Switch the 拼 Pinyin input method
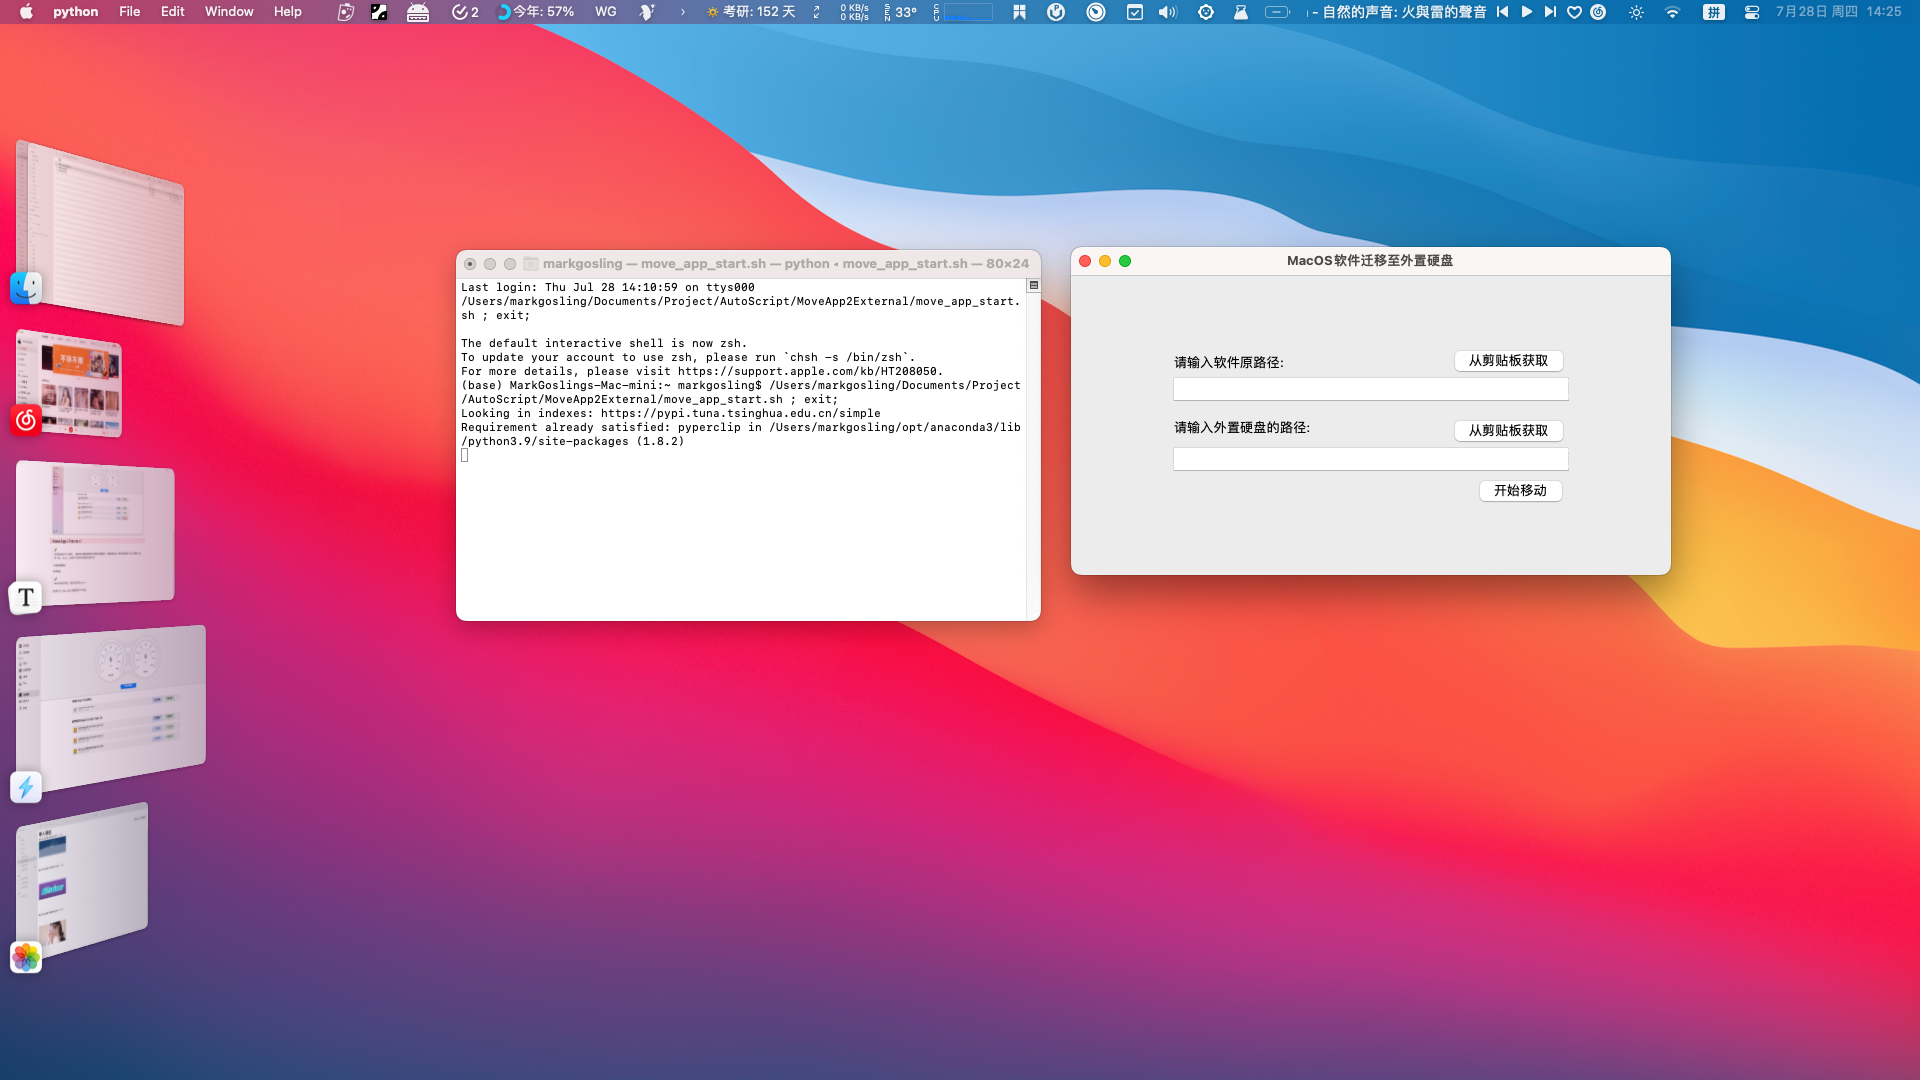The height and width of the screenshot is (1080, 1920). point(1713,12)
